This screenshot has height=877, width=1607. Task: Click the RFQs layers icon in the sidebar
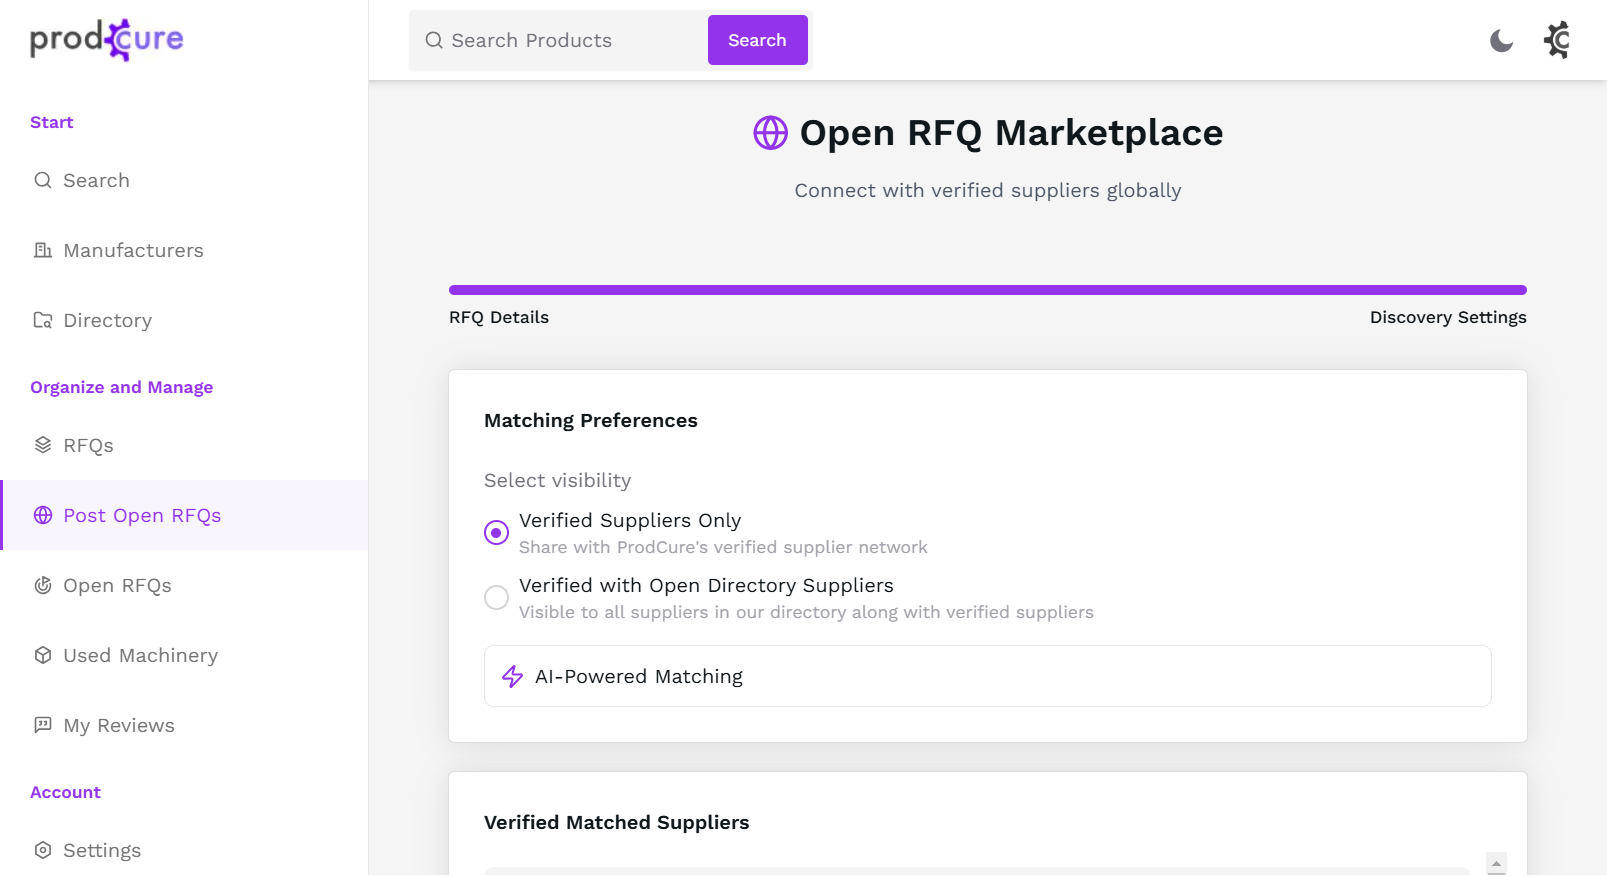click(43, 446)
